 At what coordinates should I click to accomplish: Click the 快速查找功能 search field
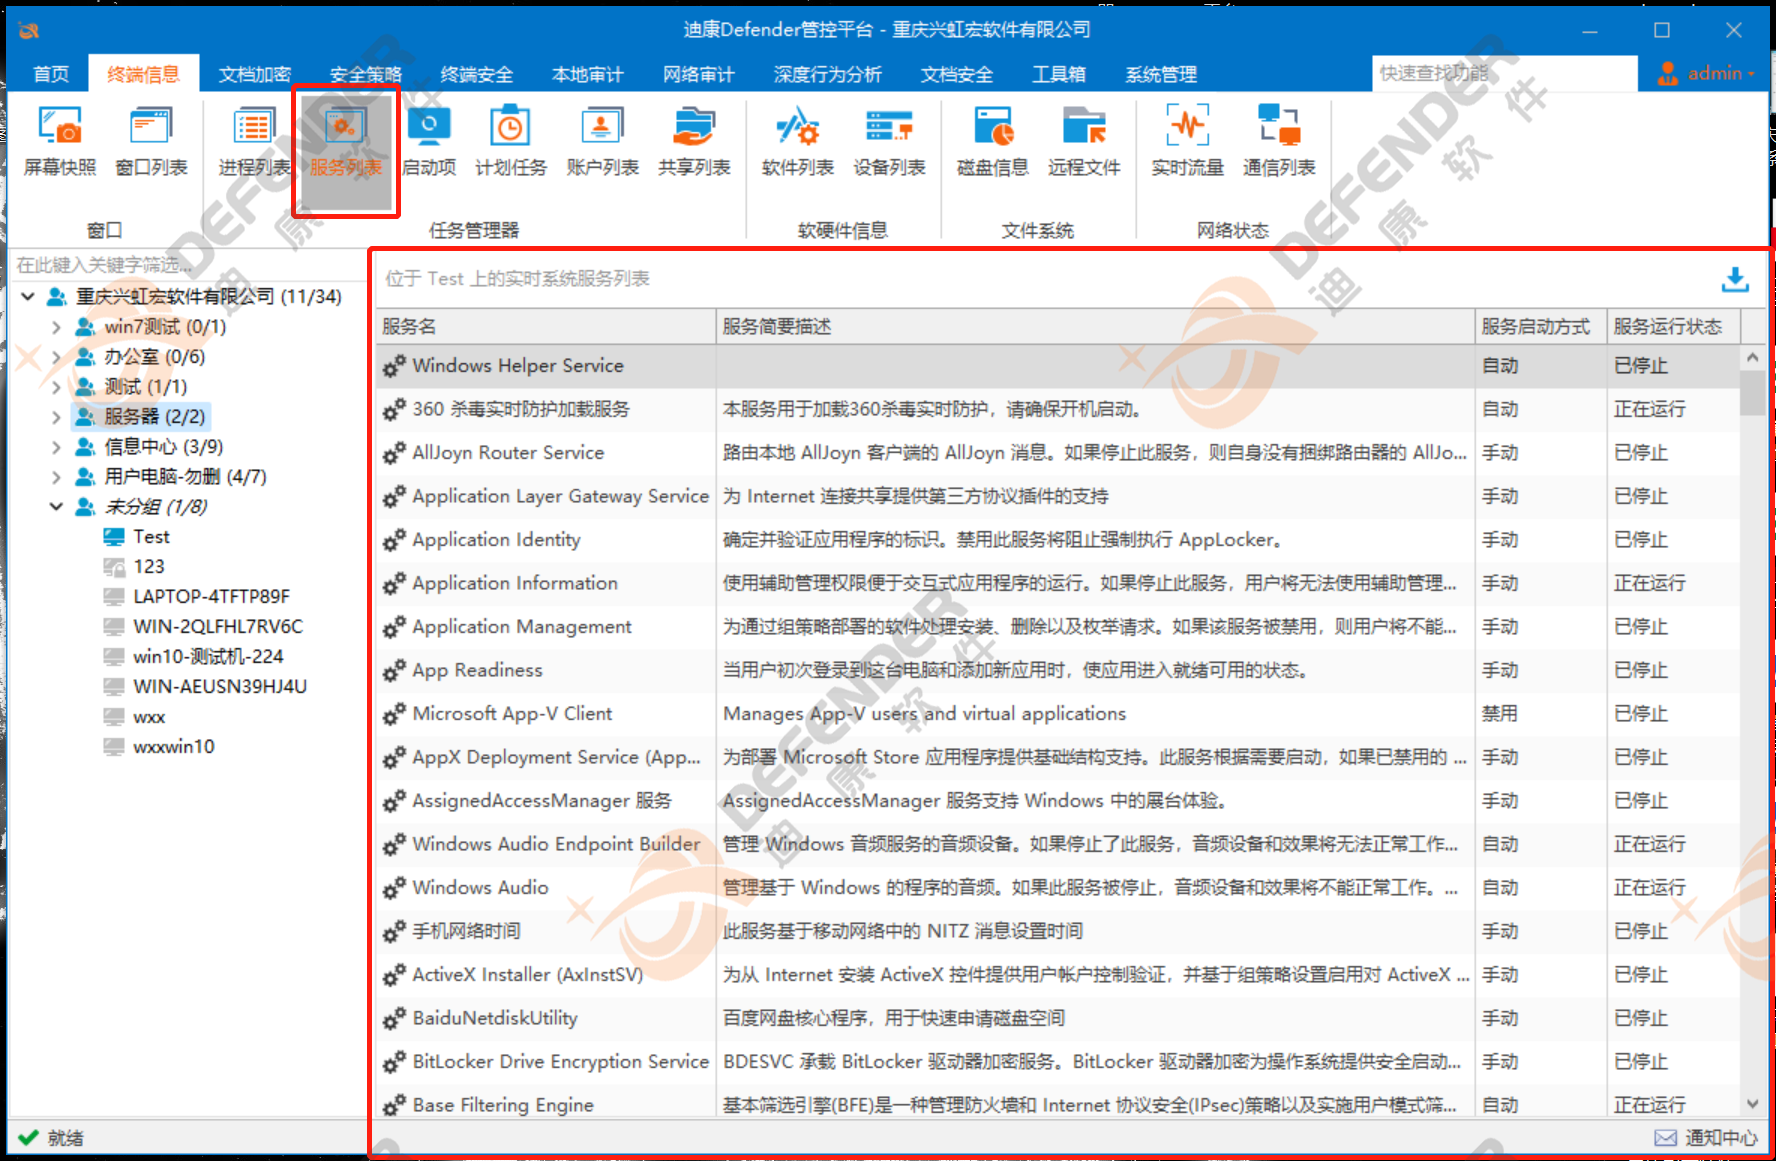(x=1505, y=73)
